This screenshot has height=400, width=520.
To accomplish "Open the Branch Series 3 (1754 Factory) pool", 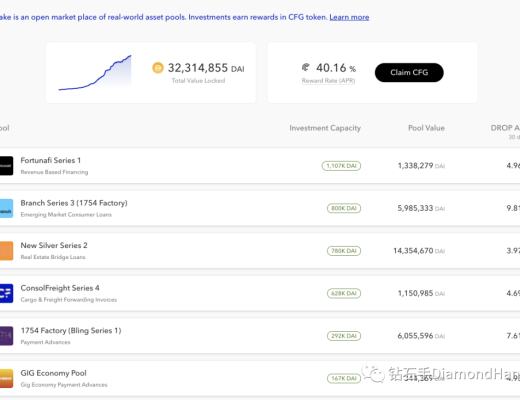I will [x=260, y=208].
